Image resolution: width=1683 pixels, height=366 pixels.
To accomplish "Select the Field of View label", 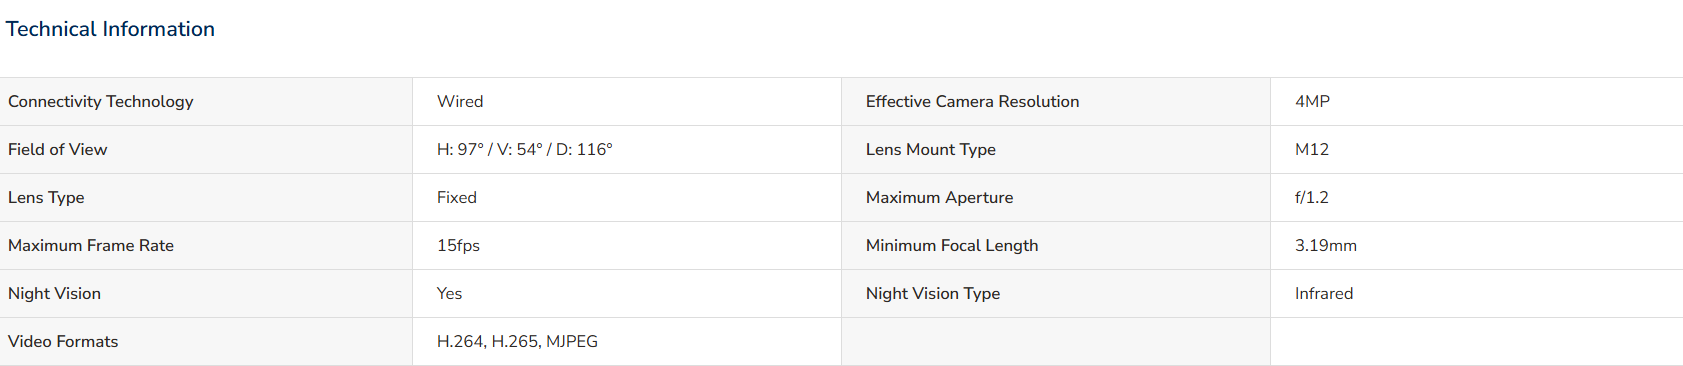I will pos(57,150).
